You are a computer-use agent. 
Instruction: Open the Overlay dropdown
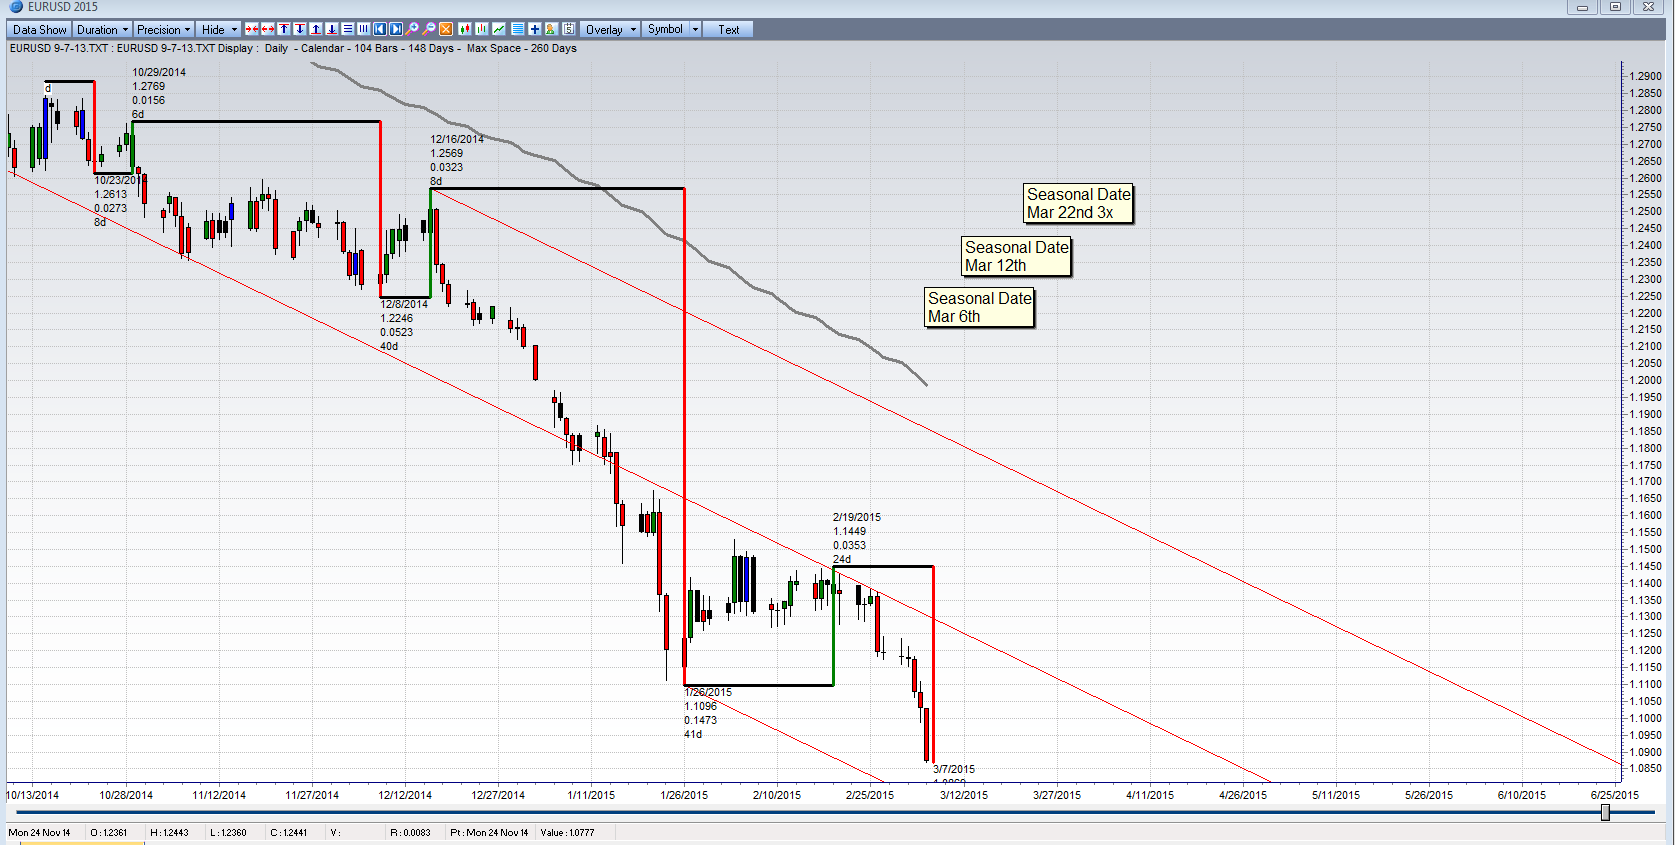click(x=610, y=29)
